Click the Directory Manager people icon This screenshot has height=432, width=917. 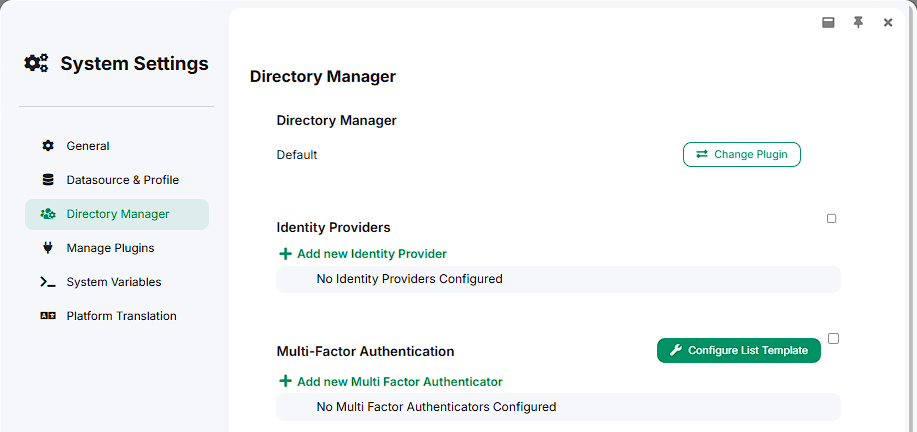48,214
